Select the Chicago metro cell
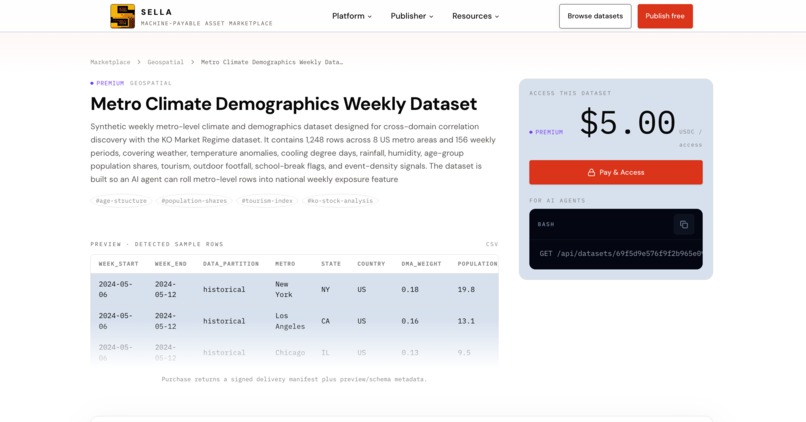The image size is (806, 422). pos(290,353)
